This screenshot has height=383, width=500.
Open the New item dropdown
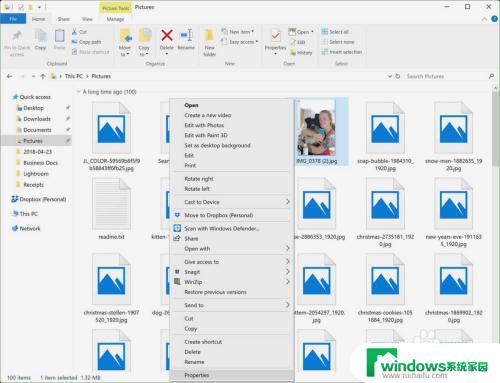(x=237, y=32)
